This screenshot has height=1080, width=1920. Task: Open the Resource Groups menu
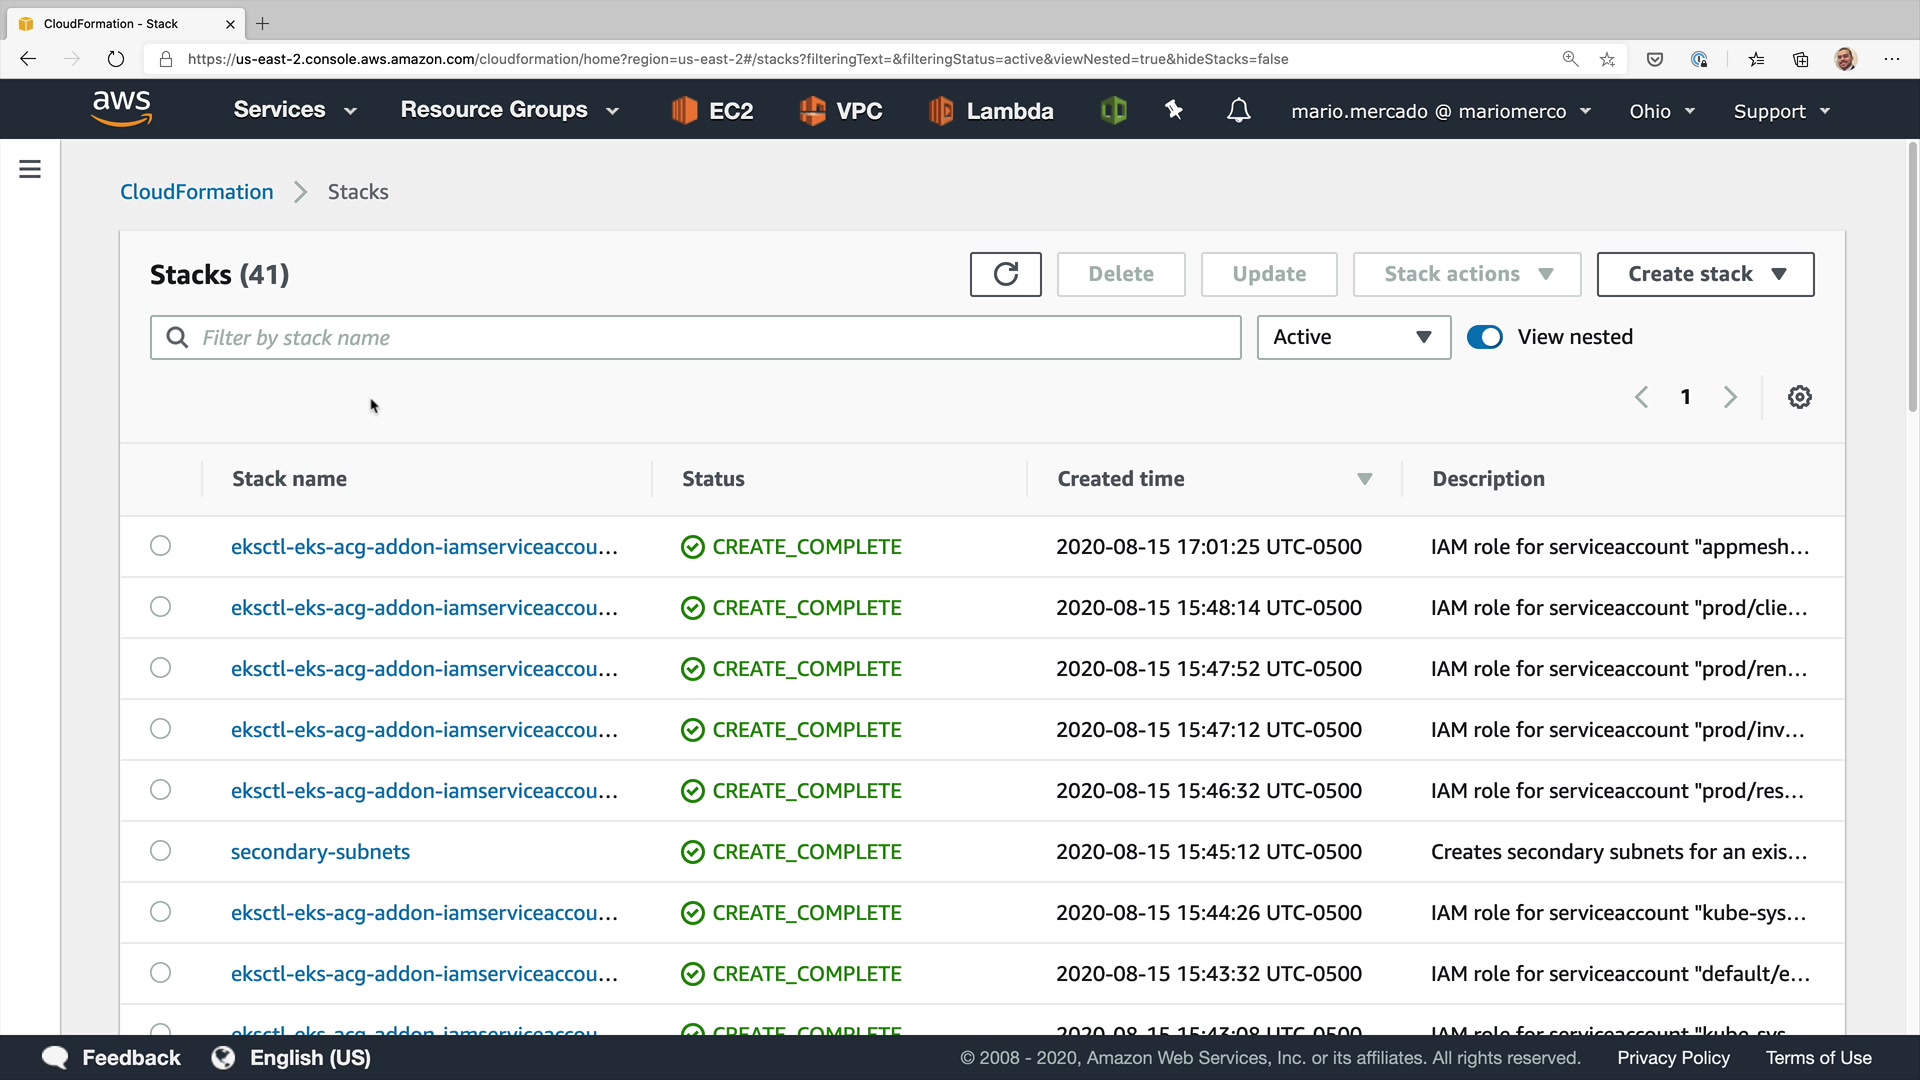point(509,110)
